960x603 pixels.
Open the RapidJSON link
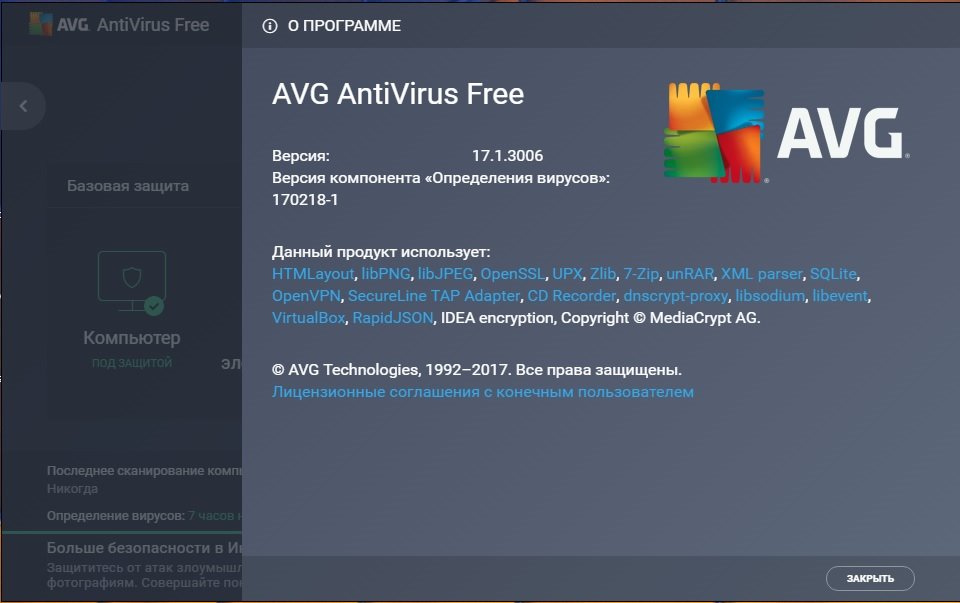pyautogui.click(x=393, y=318)
